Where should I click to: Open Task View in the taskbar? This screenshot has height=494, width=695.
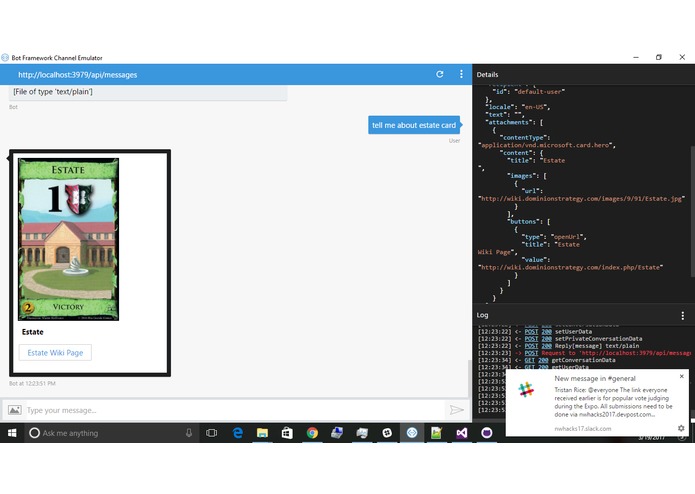click(x=211, y=433)
